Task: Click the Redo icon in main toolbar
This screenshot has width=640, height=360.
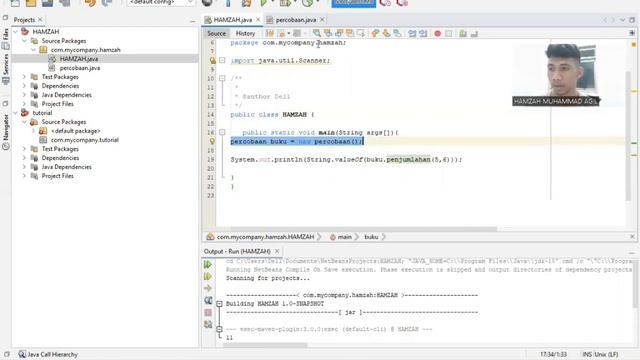Action: click(x=107, y=3)
